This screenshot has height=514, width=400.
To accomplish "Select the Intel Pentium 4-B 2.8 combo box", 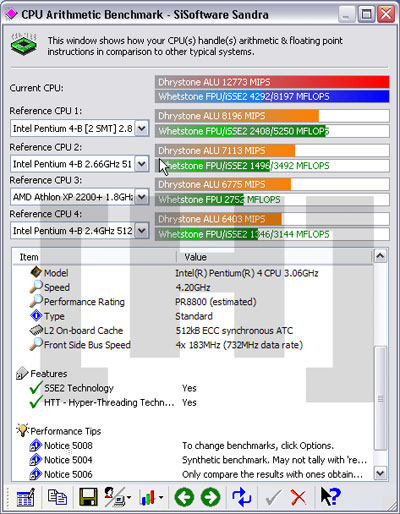I will [x=80, y=128].
